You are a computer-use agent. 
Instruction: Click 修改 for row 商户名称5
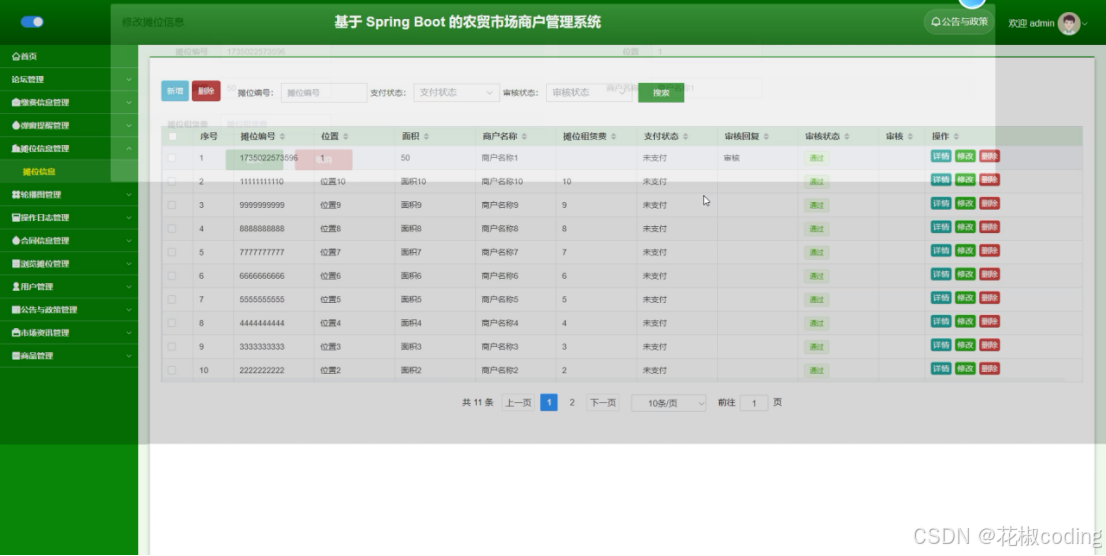click(x=966, y=298)
